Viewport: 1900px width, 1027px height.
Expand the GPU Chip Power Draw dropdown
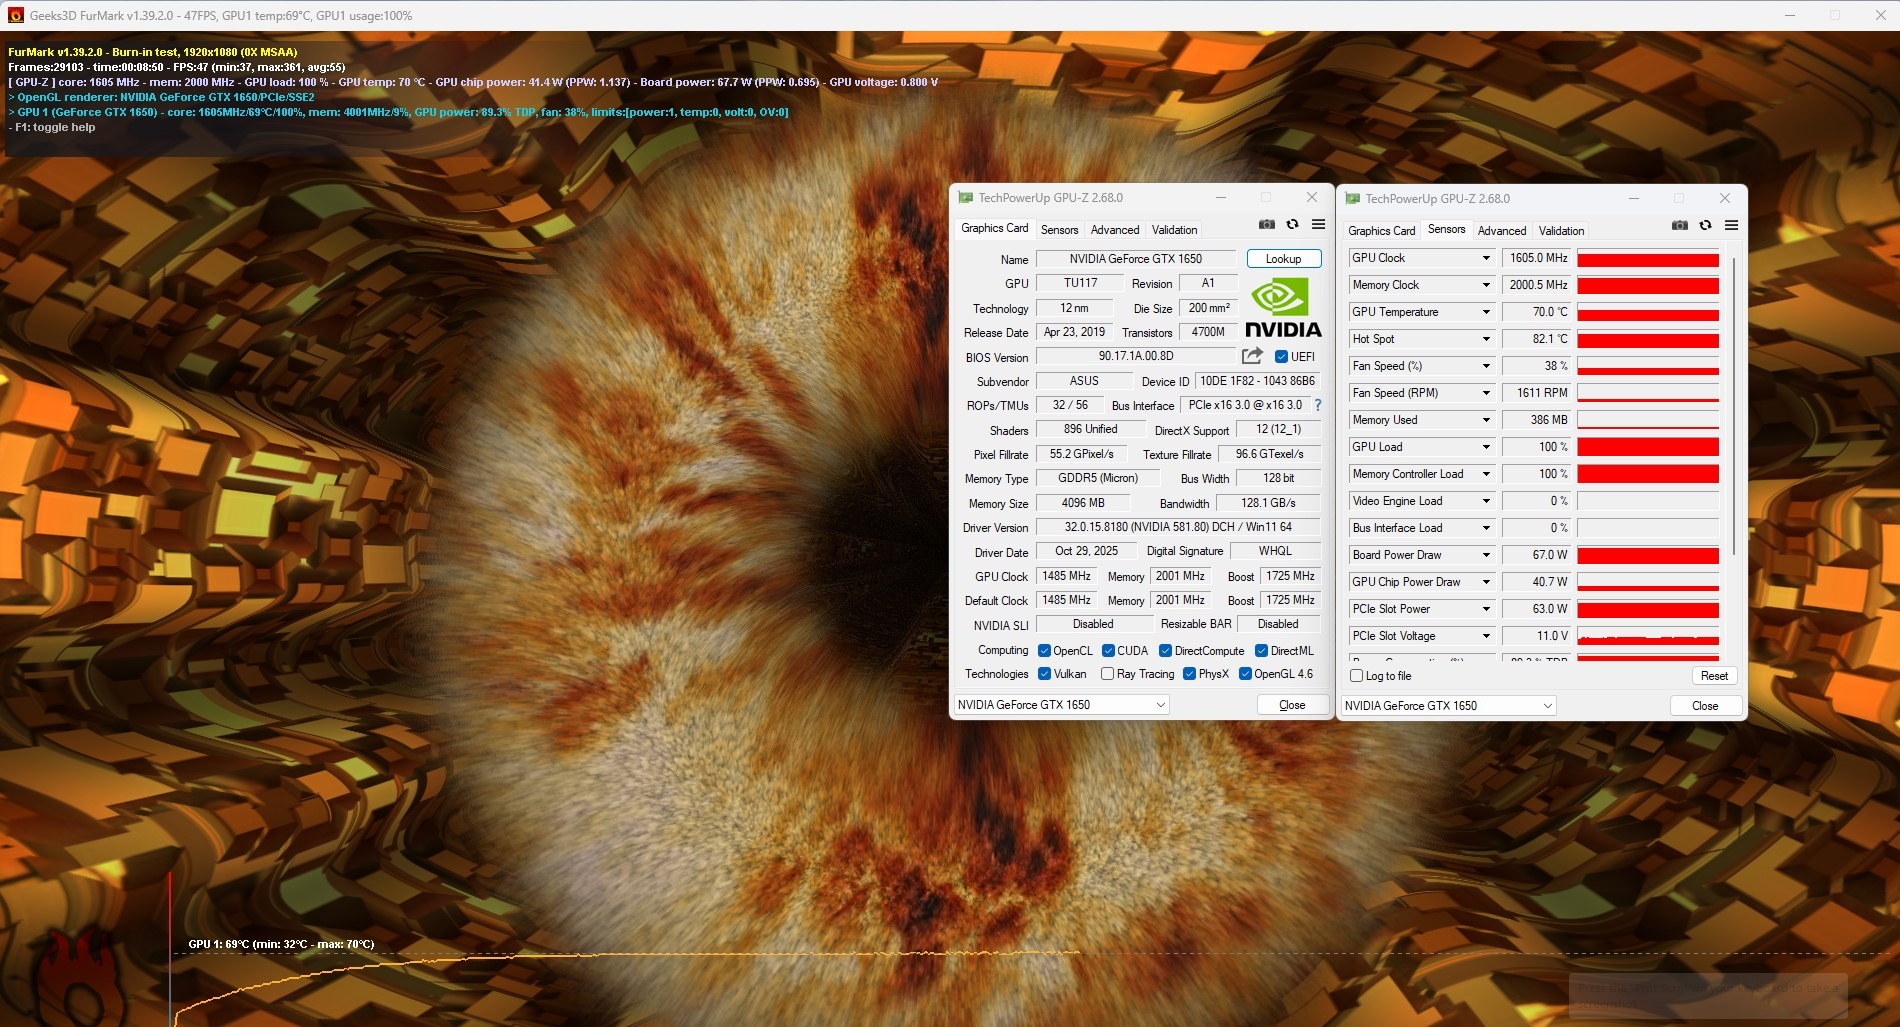(x=1486, y=582)
